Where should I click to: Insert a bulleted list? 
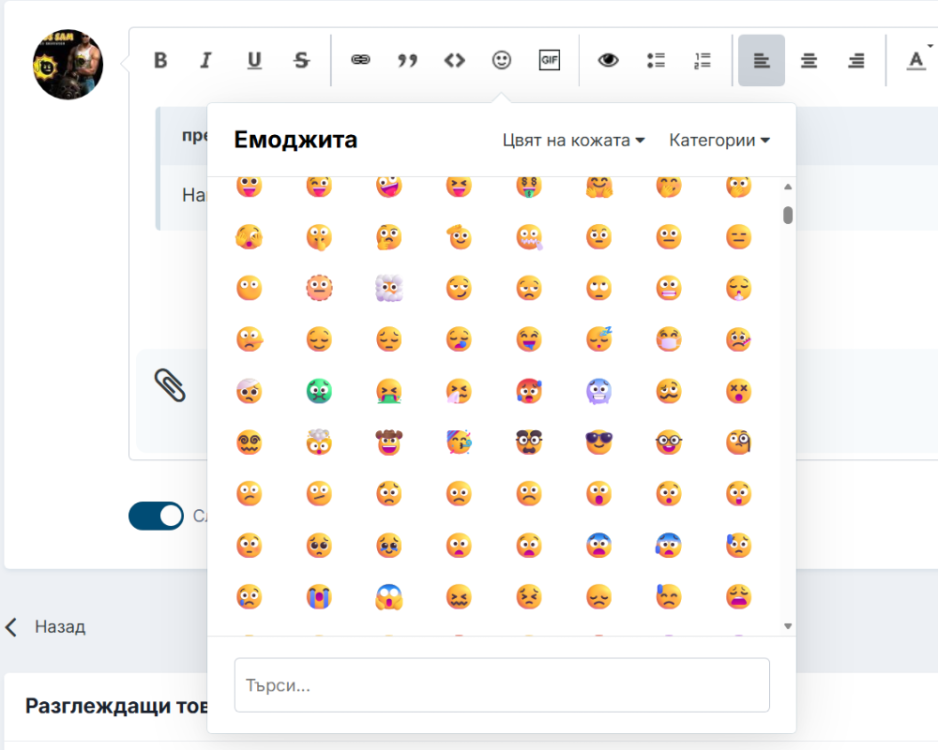656,60
